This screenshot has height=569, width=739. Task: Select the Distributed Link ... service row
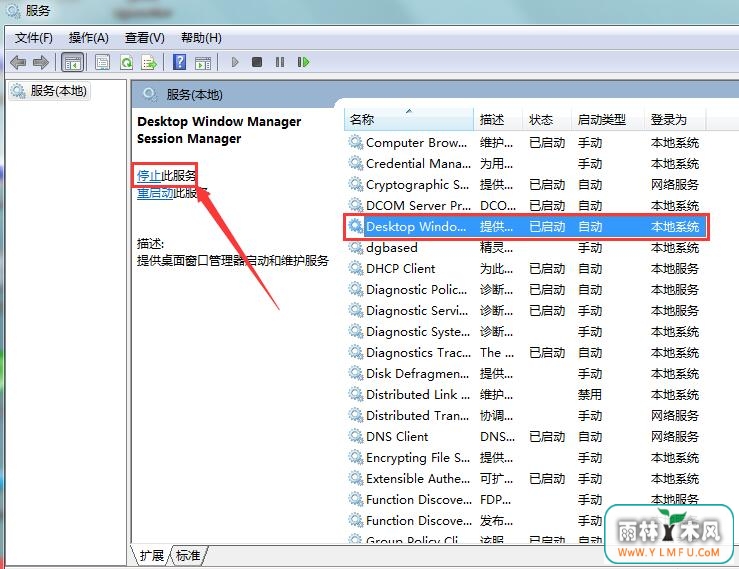[526, 395]
